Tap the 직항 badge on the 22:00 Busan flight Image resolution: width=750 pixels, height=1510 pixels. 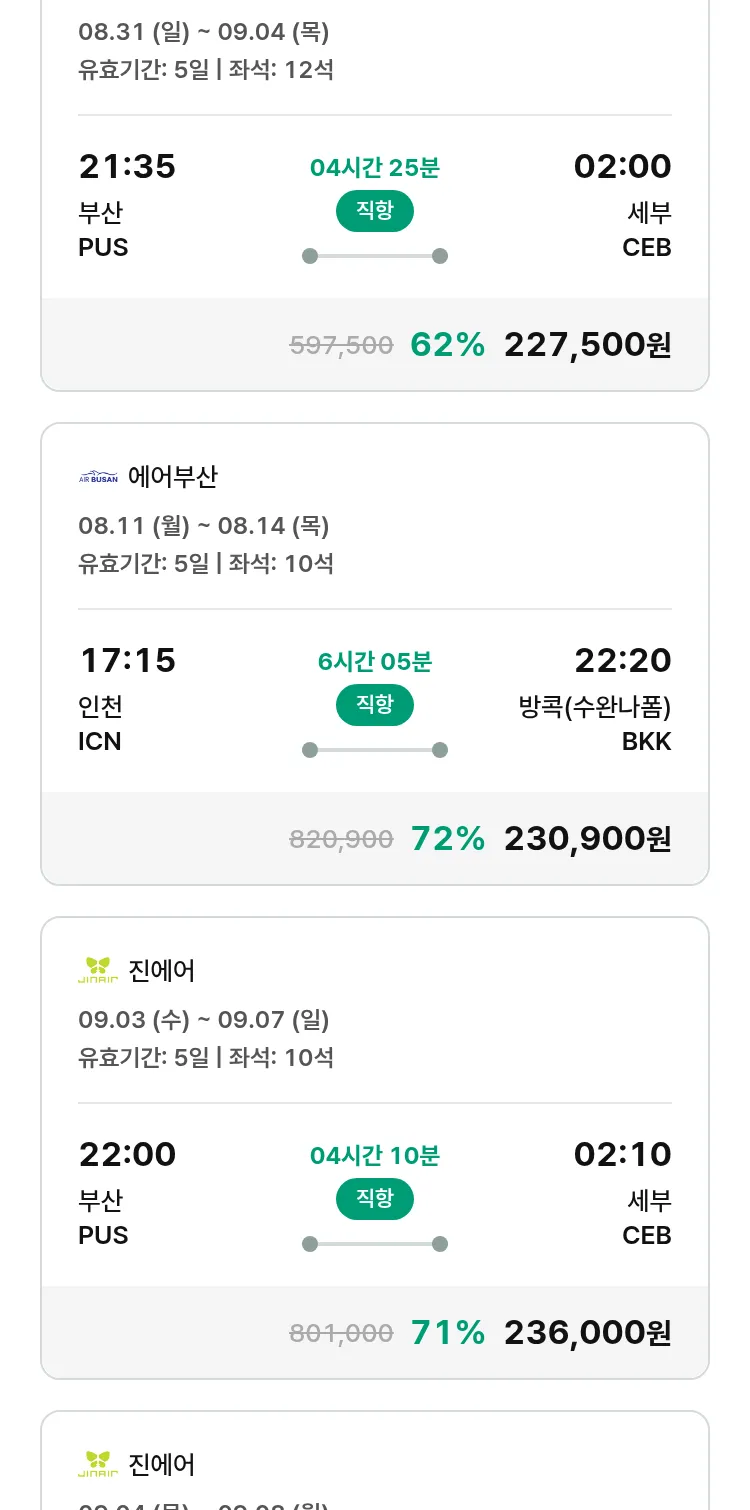tap(375, 1199)
